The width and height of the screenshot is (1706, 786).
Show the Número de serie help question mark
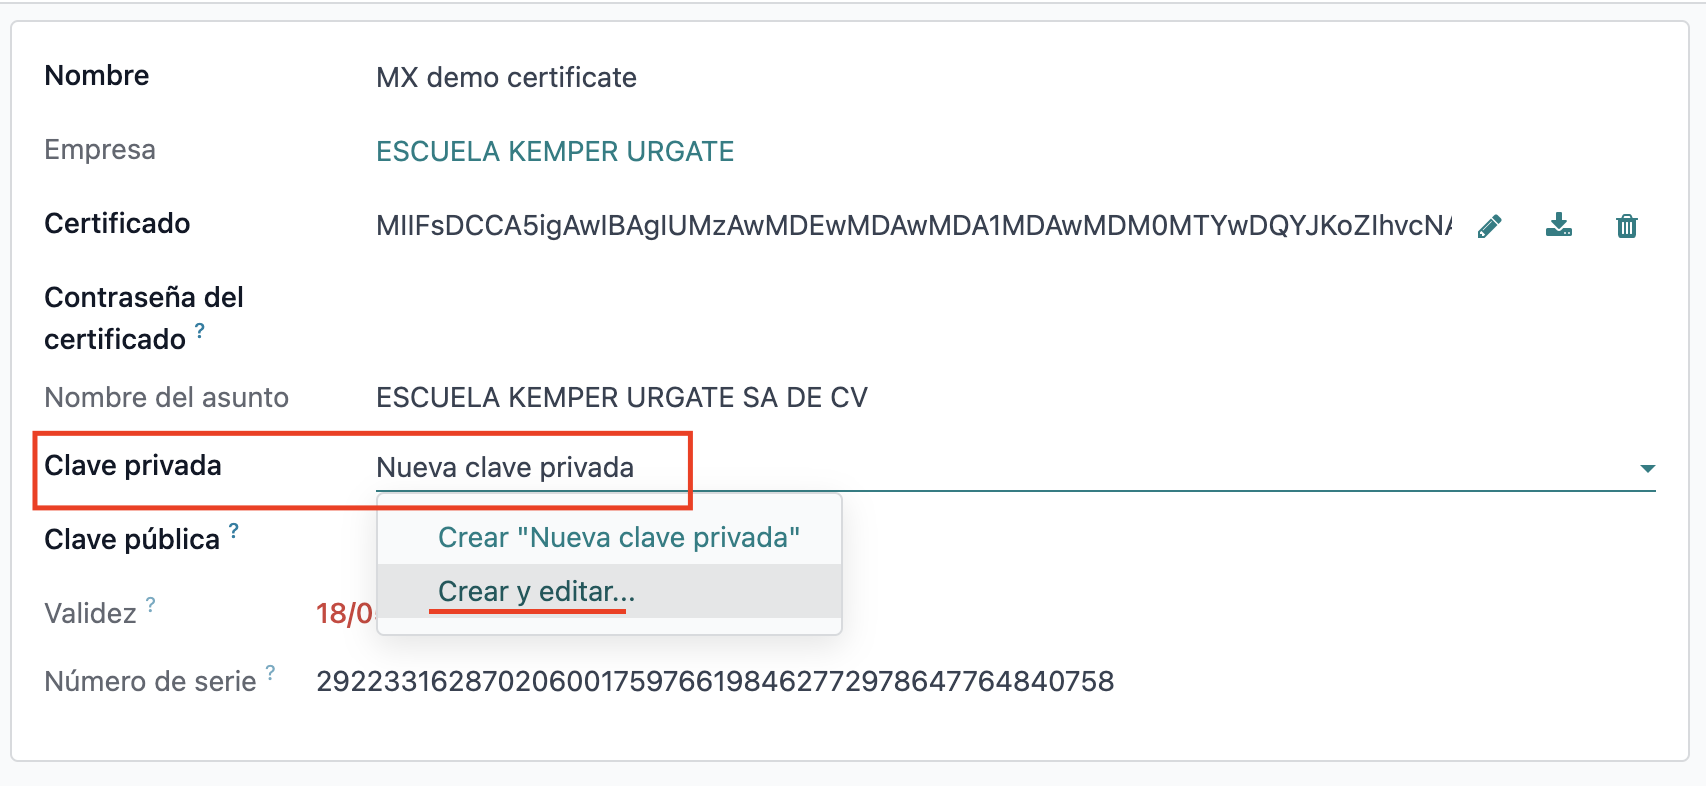tap(271, 672)
